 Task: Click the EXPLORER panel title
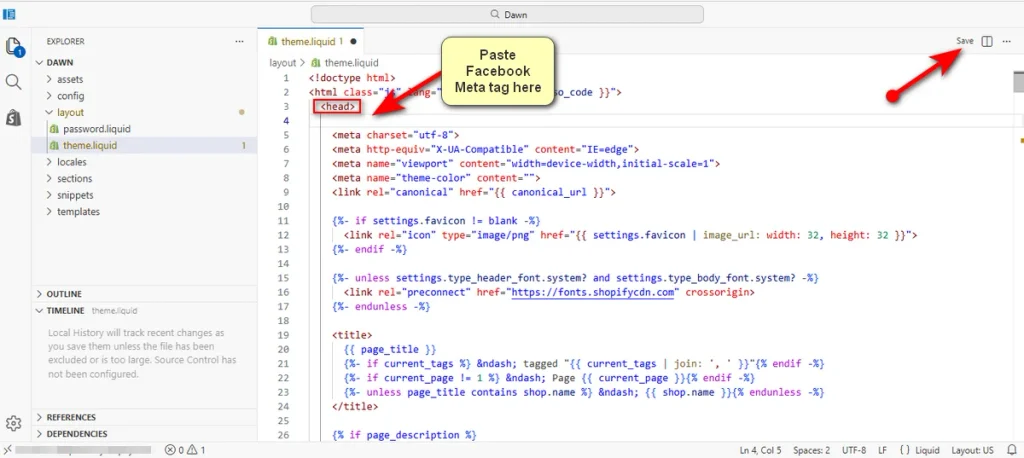coord(65,41)
